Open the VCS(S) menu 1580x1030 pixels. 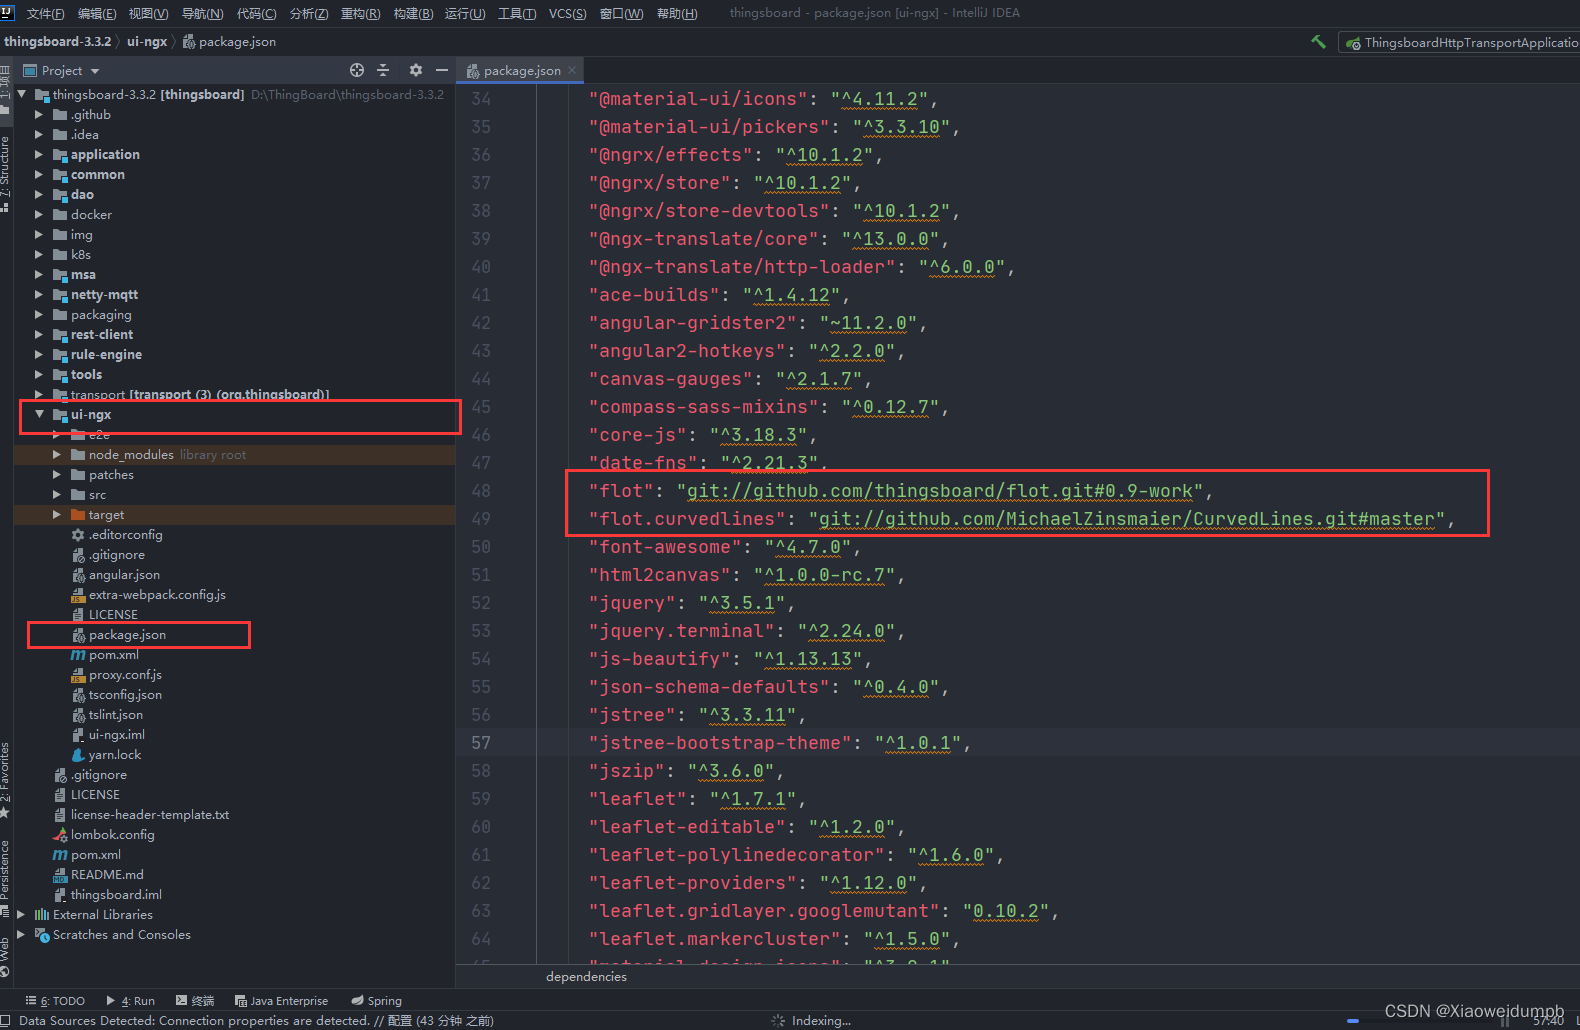[x=567, y=13]
